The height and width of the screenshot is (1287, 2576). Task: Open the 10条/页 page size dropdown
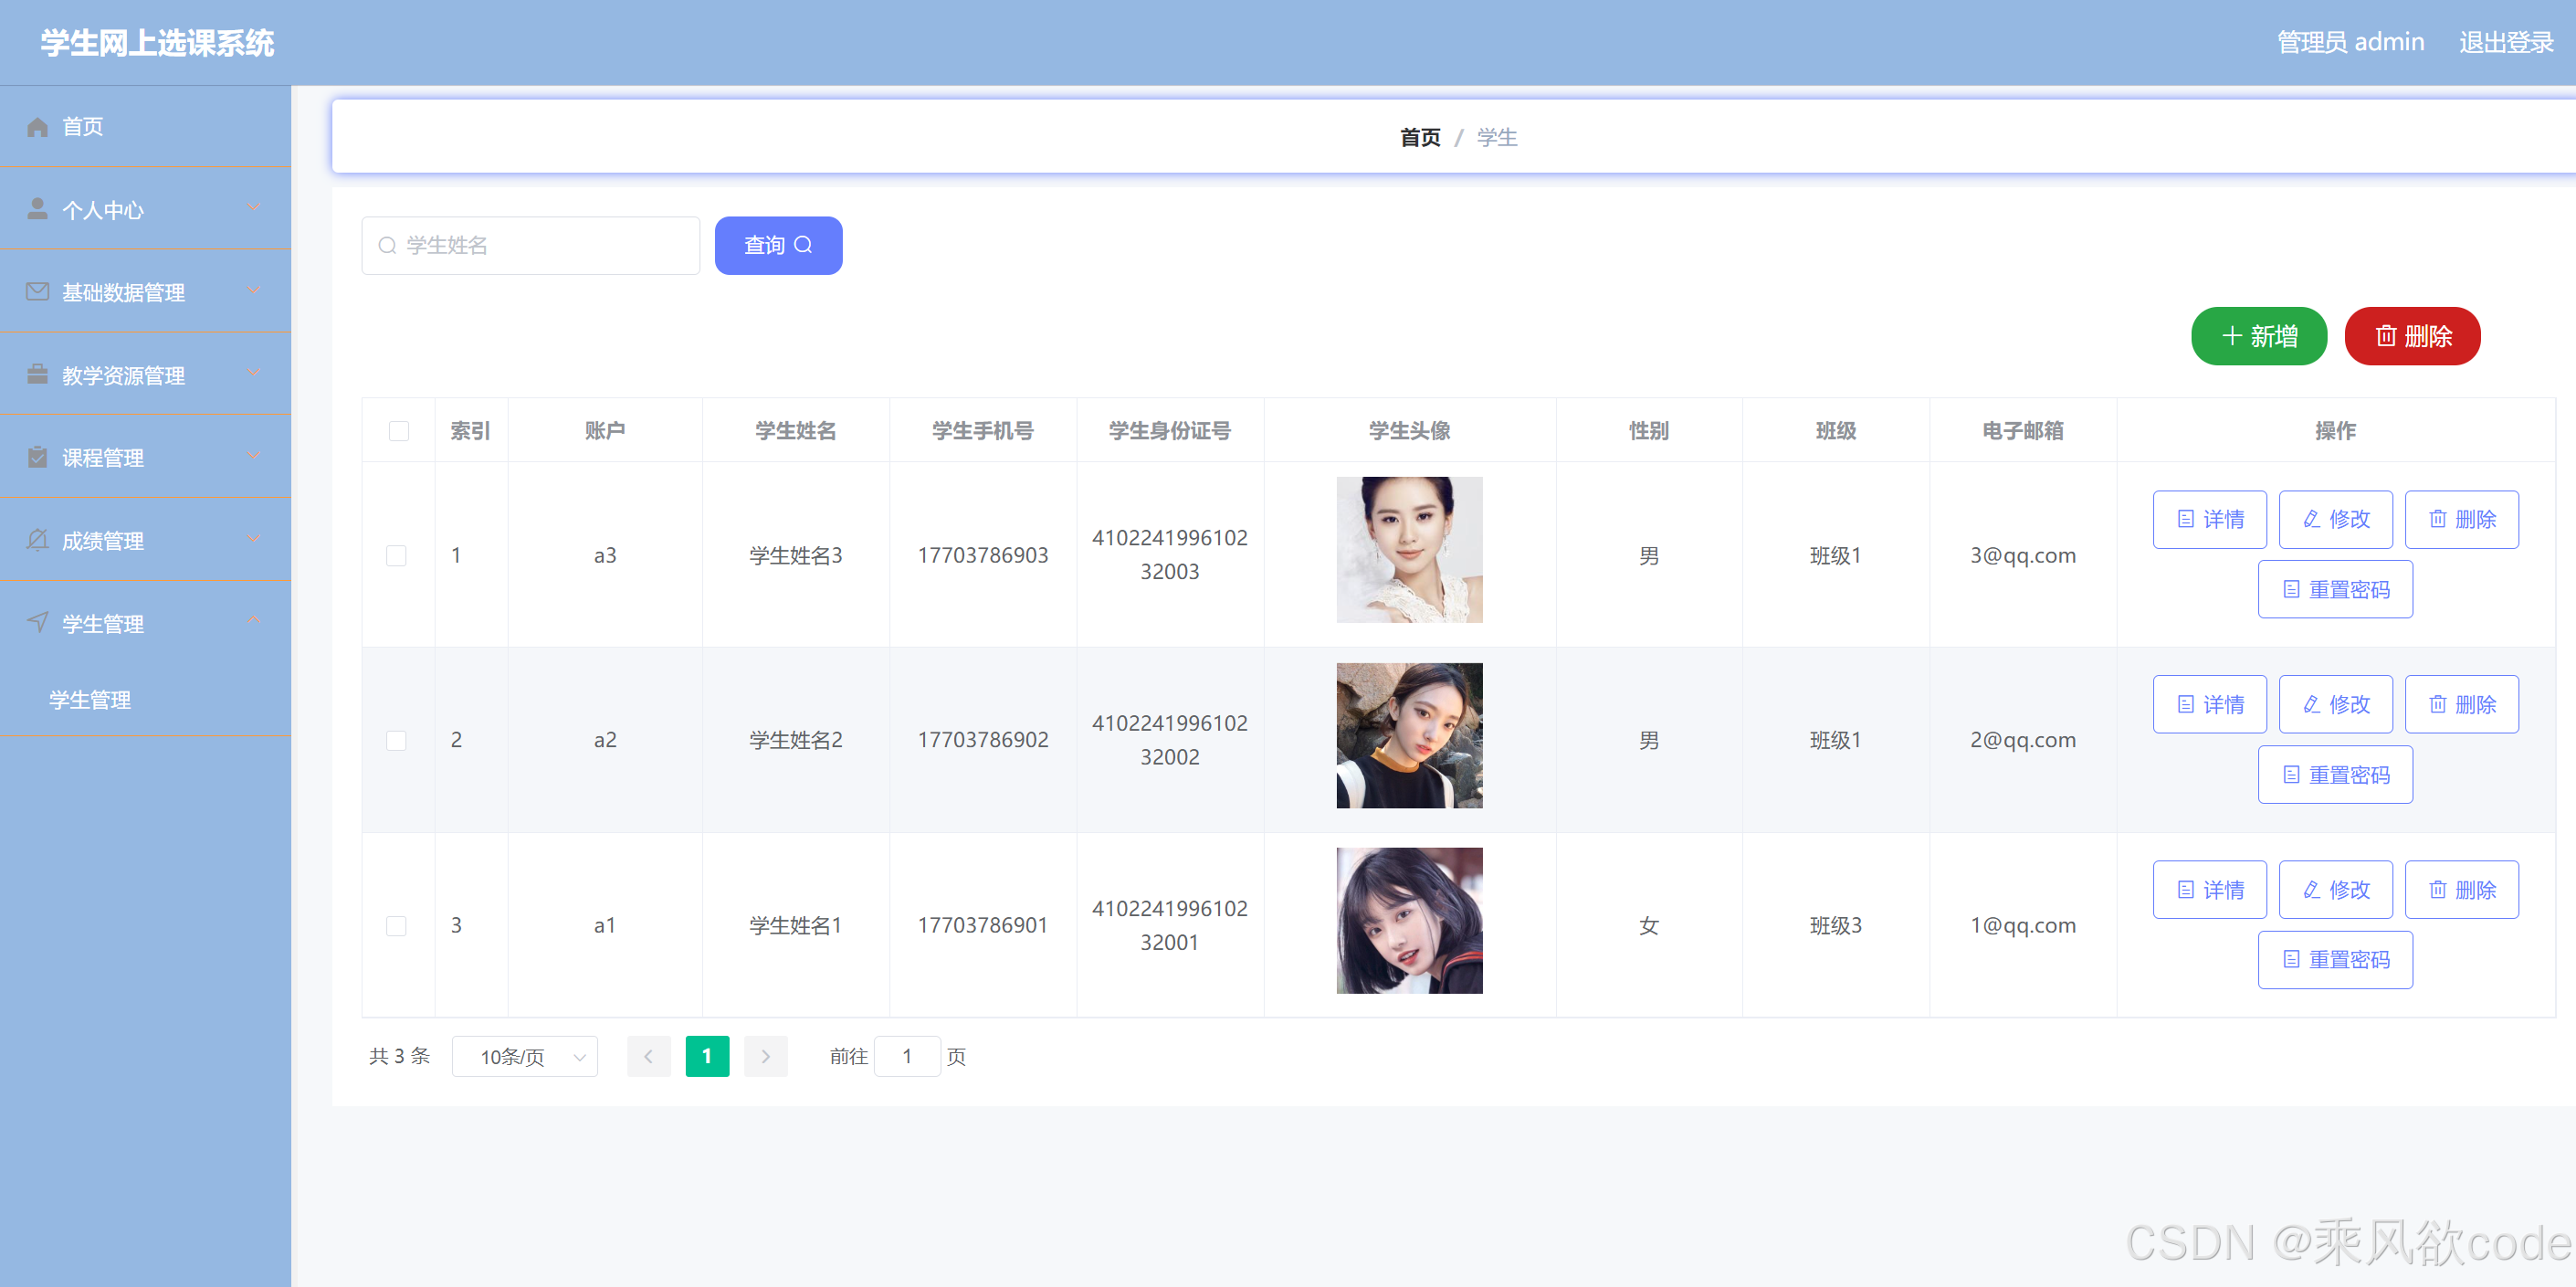(x=524, y=1056)
